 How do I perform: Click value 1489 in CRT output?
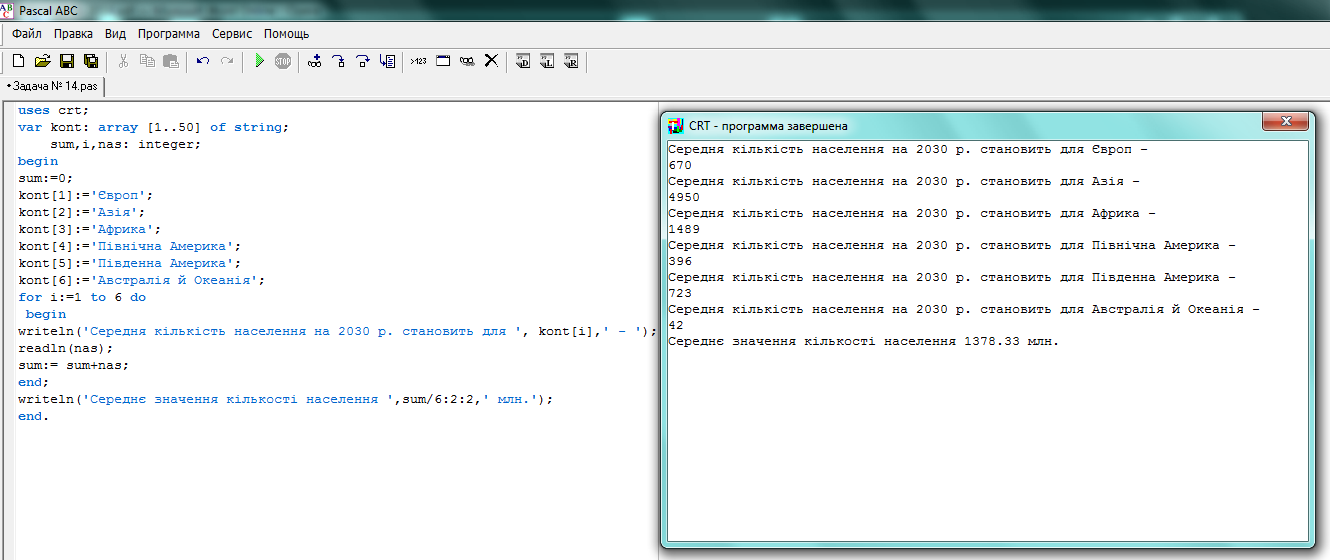[x=684, y=229]
